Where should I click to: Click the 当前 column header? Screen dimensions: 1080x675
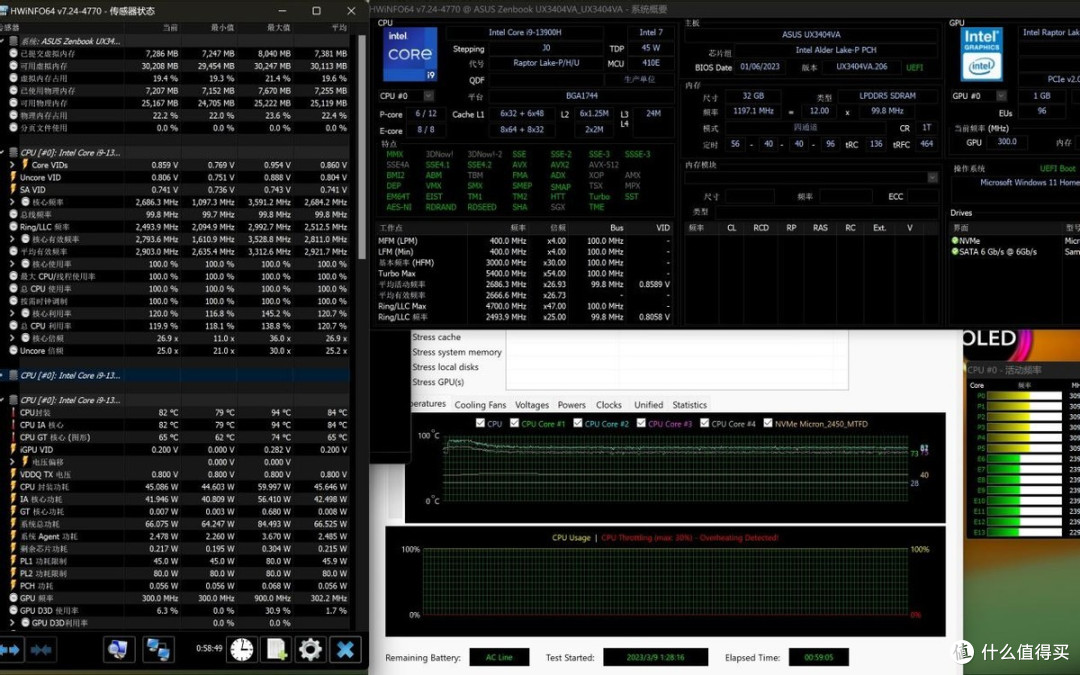coord(170,28)
